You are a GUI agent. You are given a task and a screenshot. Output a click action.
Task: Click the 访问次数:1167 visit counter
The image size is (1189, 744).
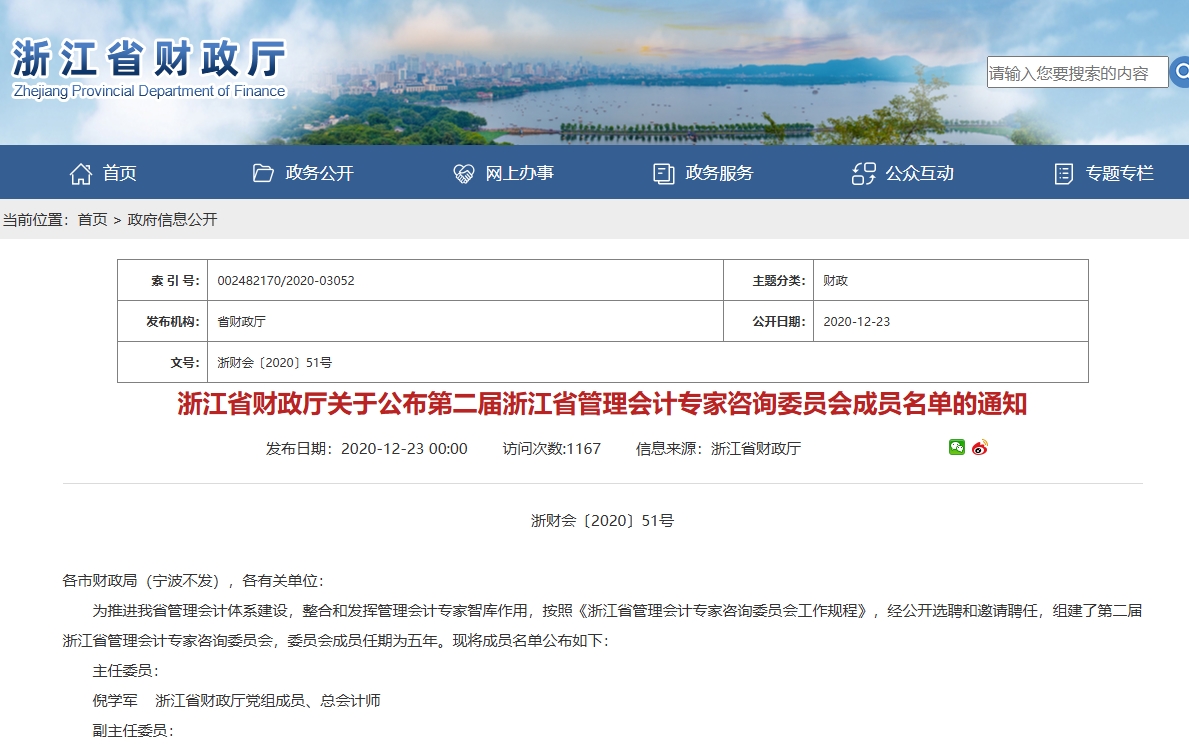coord(551,449)
